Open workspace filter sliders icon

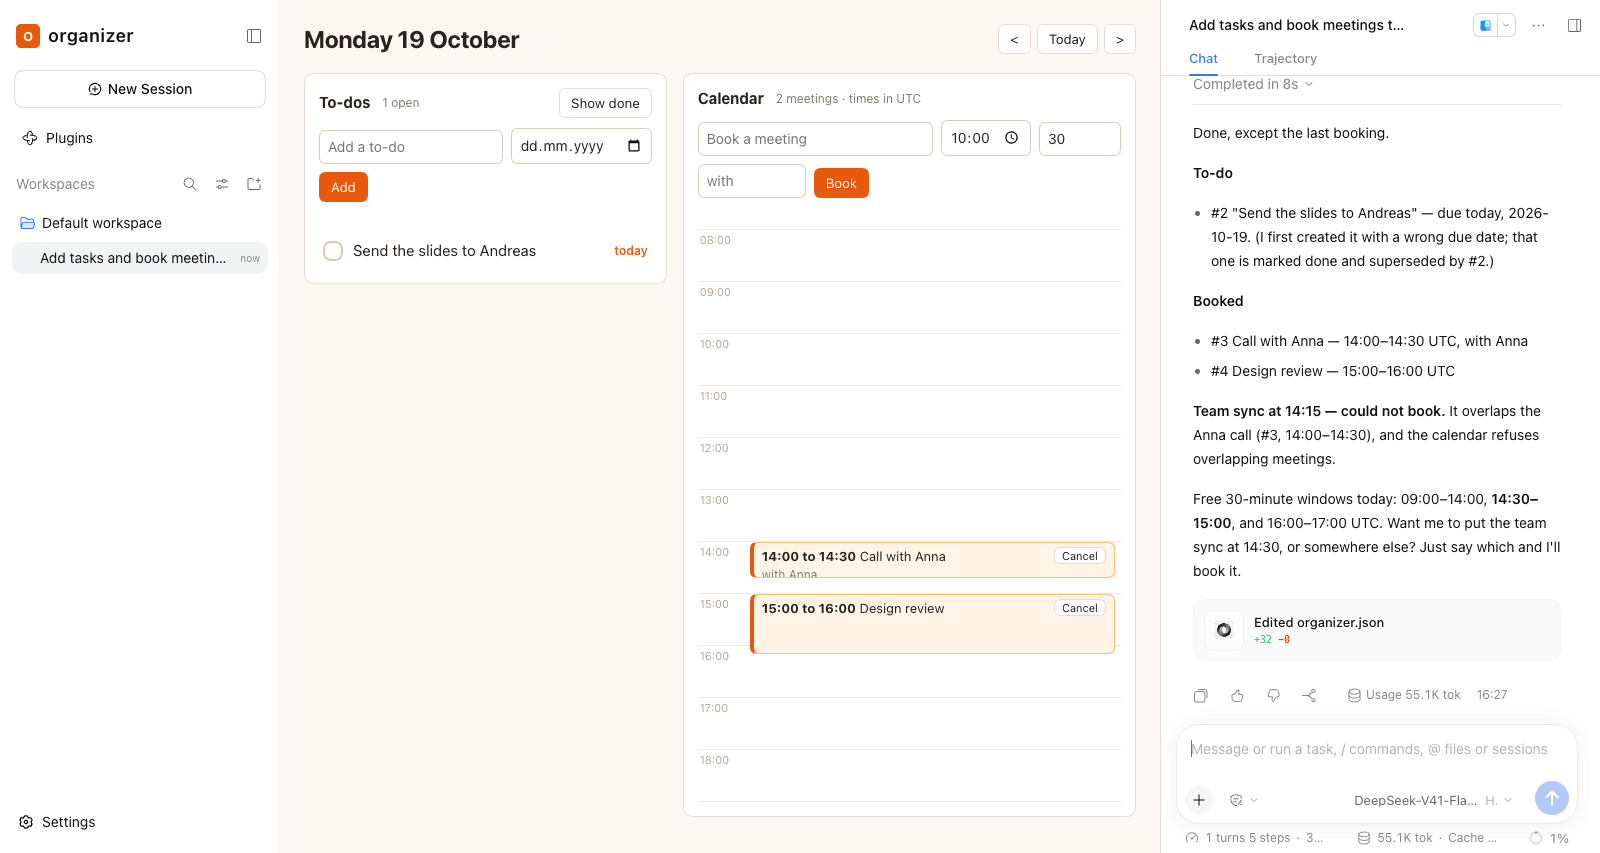point(222,184)
